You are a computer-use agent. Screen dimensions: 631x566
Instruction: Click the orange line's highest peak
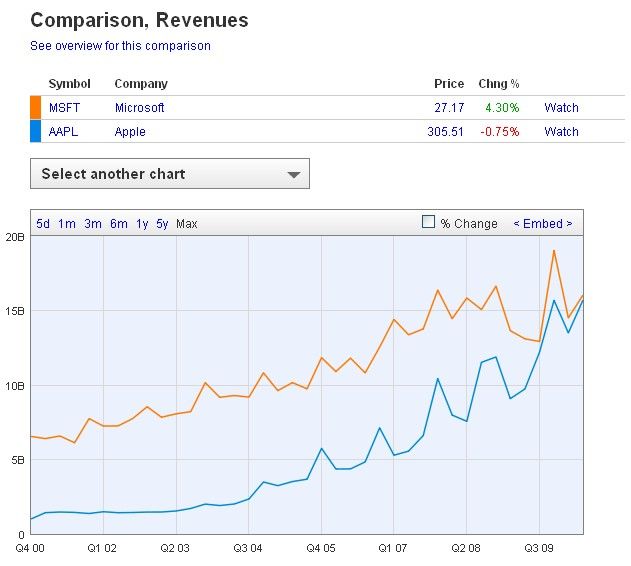click(x=554, y=250)
